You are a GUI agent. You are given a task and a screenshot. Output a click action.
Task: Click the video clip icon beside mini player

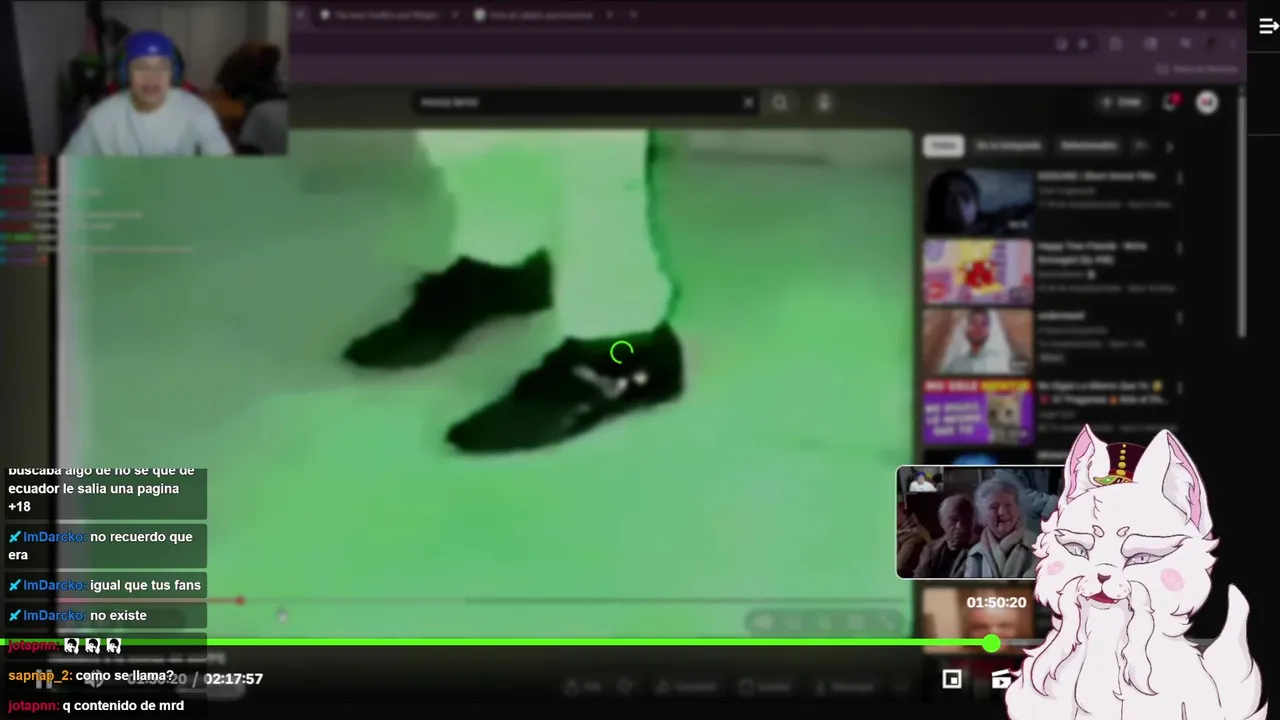pos(1001,679)
